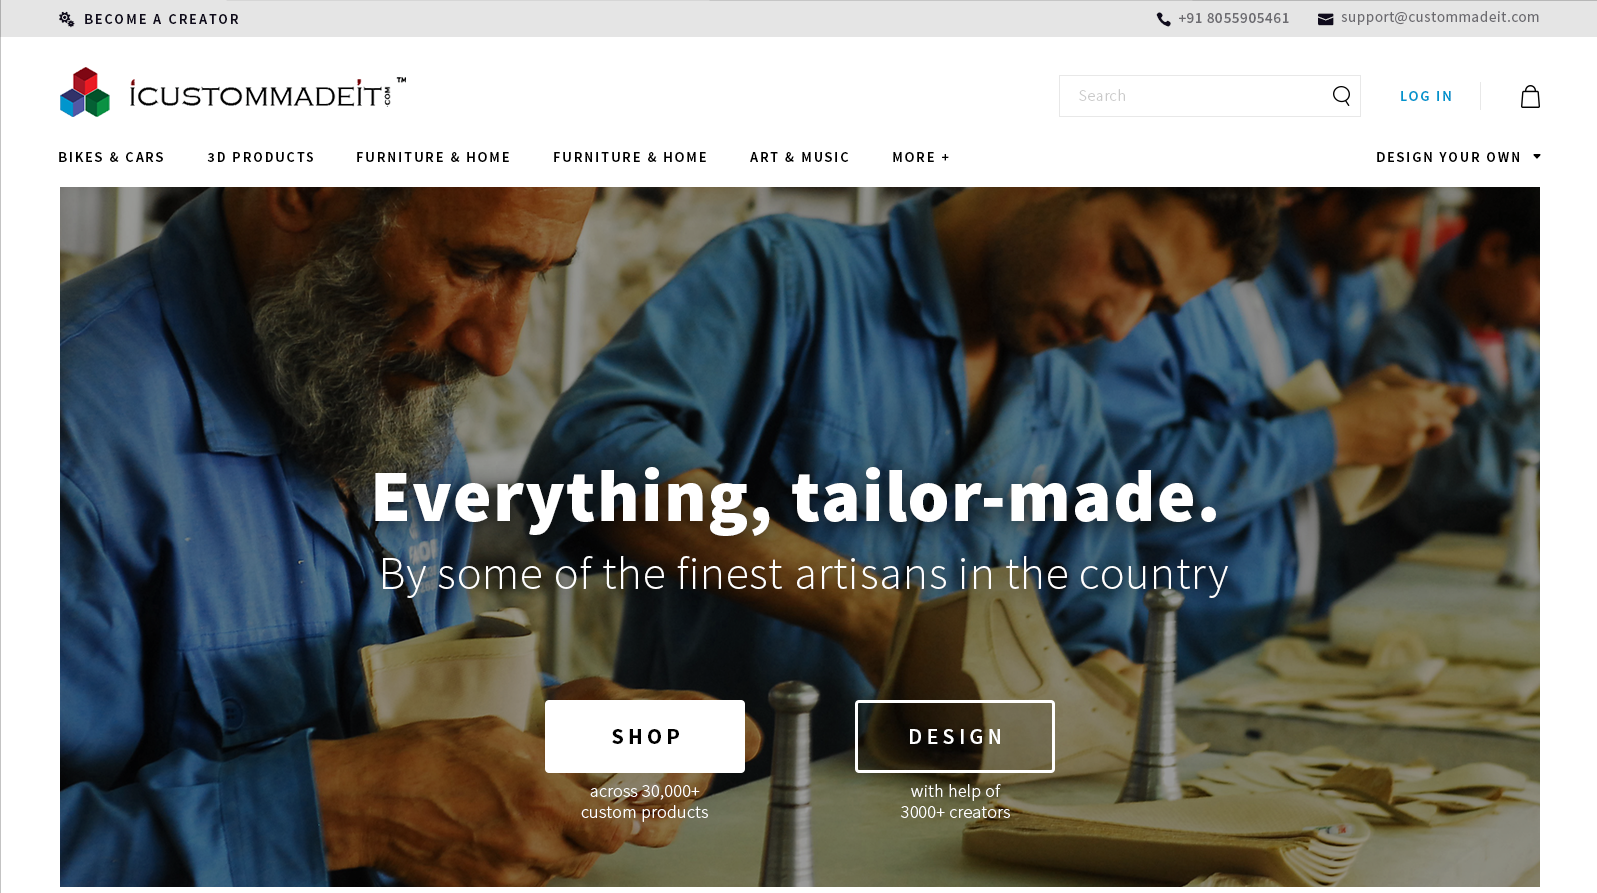This screenshot has width=1597, height=893.
Task: Open the 3D Products category
Action: coord(261,157)
